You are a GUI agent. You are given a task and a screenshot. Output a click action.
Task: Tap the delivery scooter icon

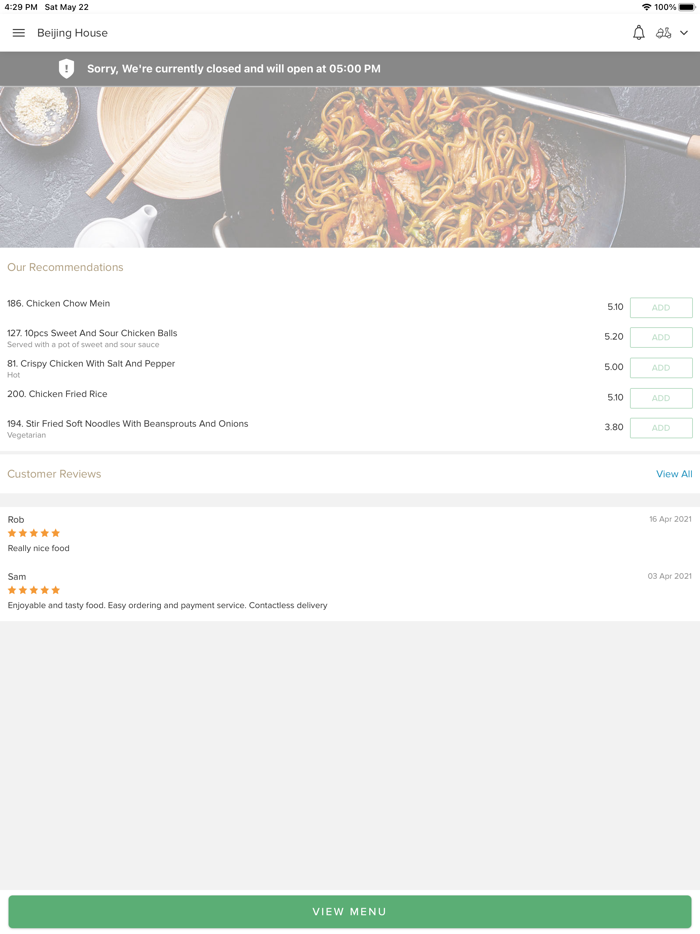[x=663, y=33]
